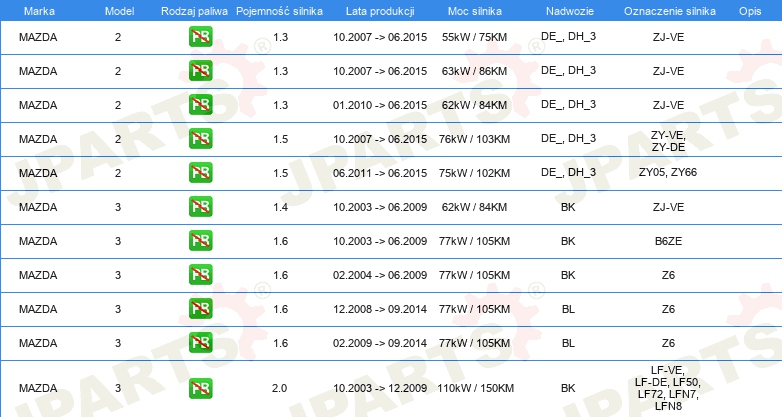This screenshot has height=417, width=782.
Task: Click the Pojemność silnika column header
Action: point(279,11)
